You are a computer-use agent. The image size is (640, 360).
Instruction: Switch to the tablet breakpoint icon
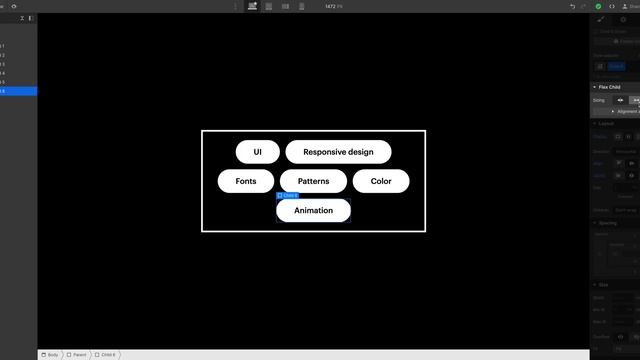click(x=269, y=7)
